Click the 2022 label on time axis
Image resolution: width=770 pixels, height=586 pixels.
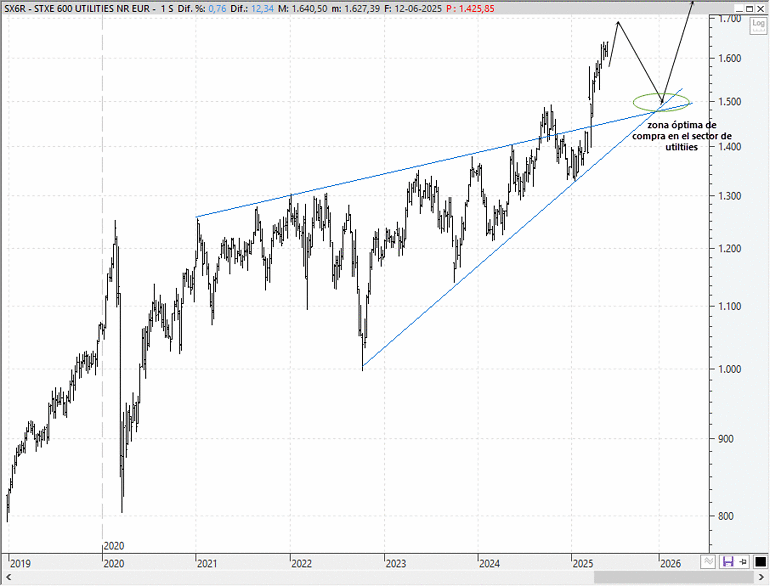302,563
